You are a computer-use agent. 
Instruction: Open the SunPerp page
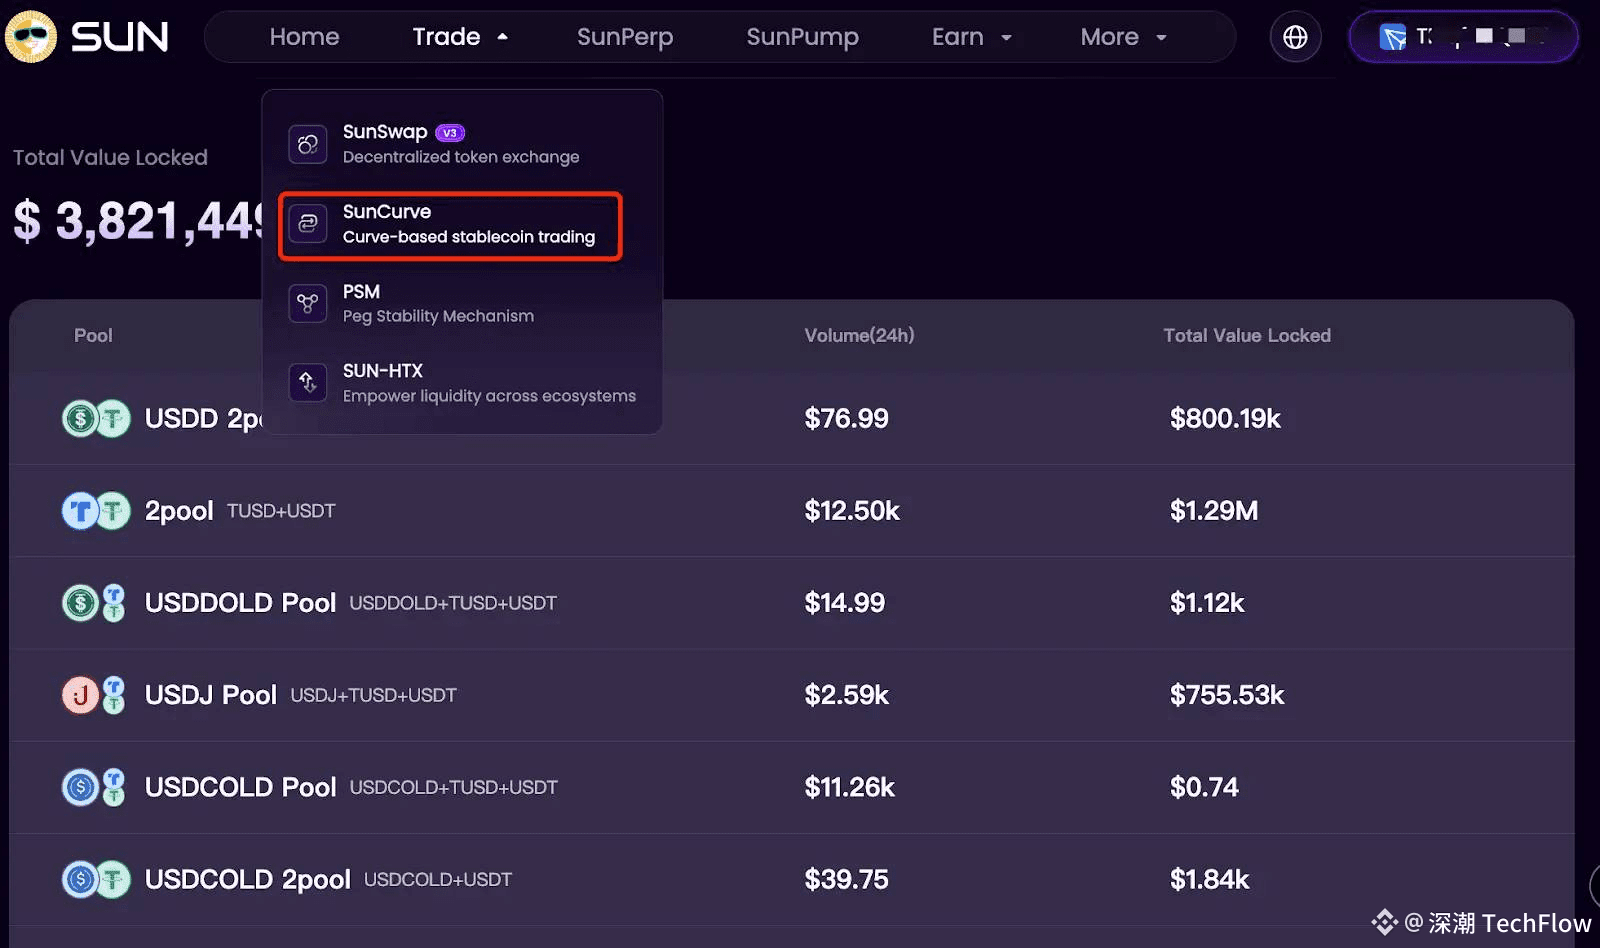(625, 37)
